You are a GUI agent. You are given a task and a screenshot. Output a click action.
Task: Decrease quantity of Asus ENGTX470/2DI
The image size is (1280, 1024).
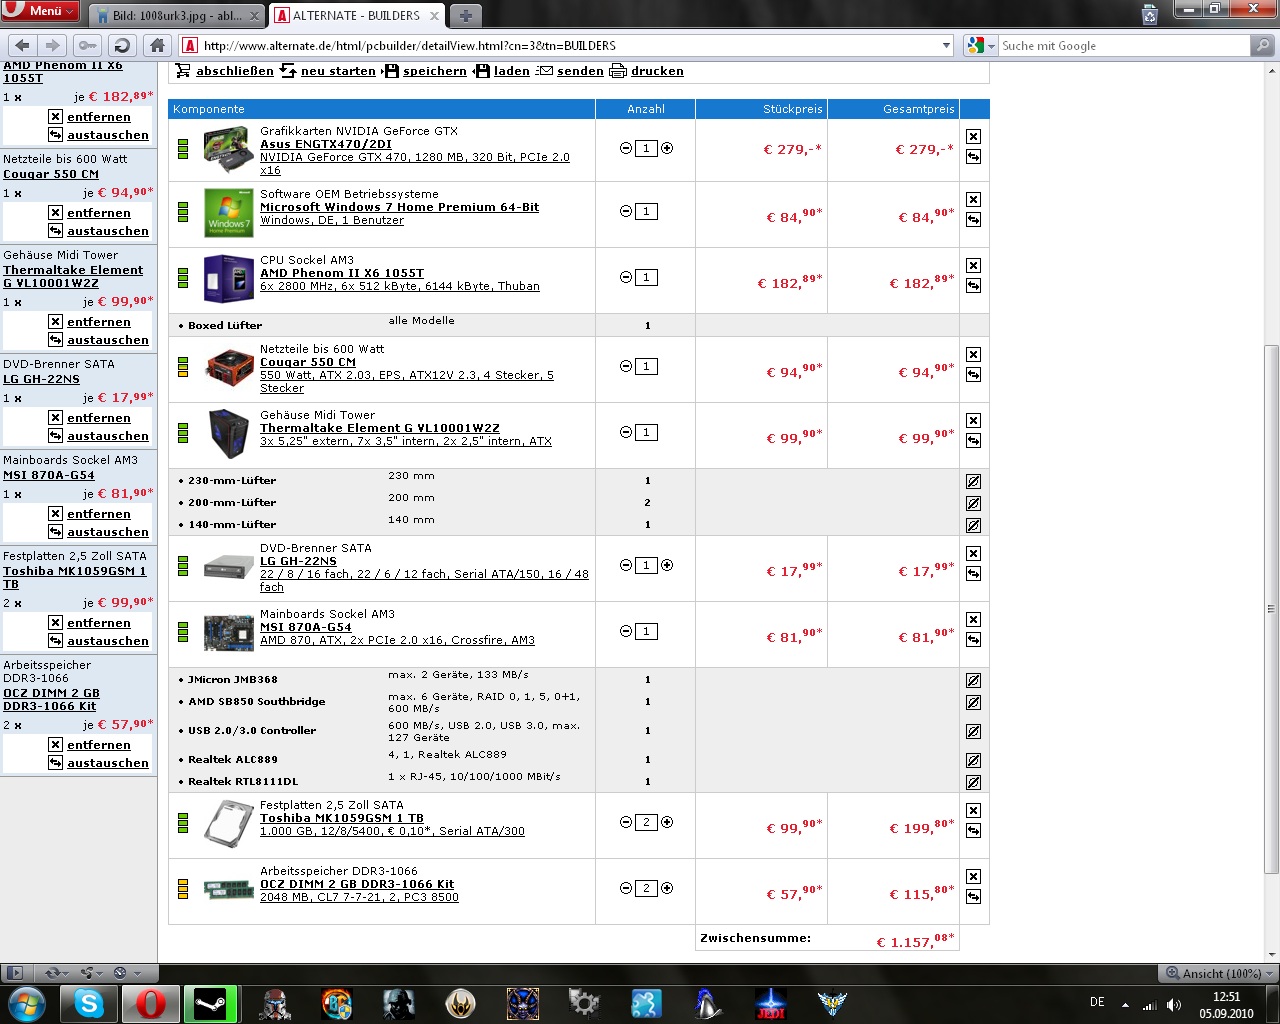pyautogui.click(x=626, y=148)
